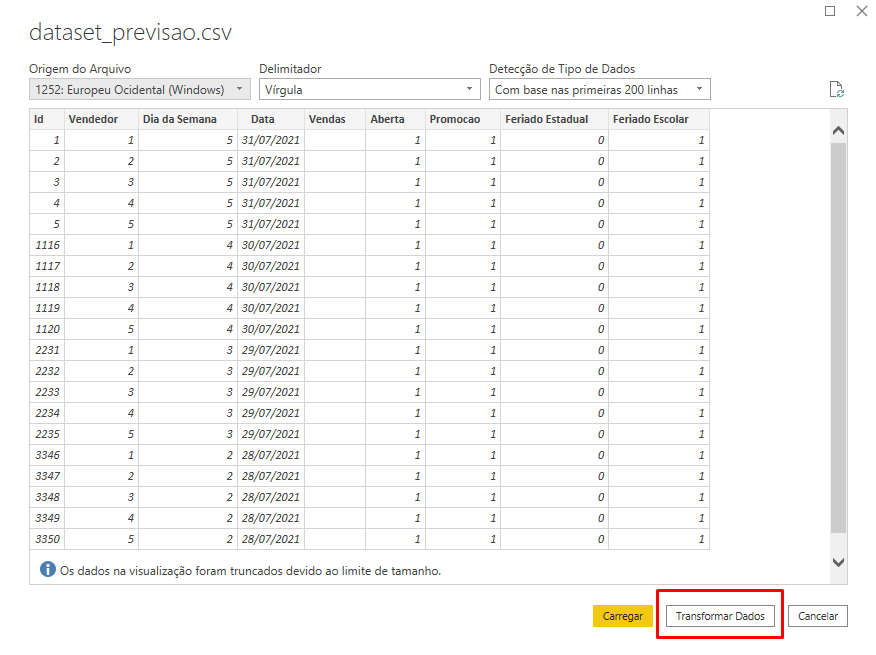Open the Origem do Arquivo dropdown
Viewport: 876px width, 655px height.
point(140,89)
